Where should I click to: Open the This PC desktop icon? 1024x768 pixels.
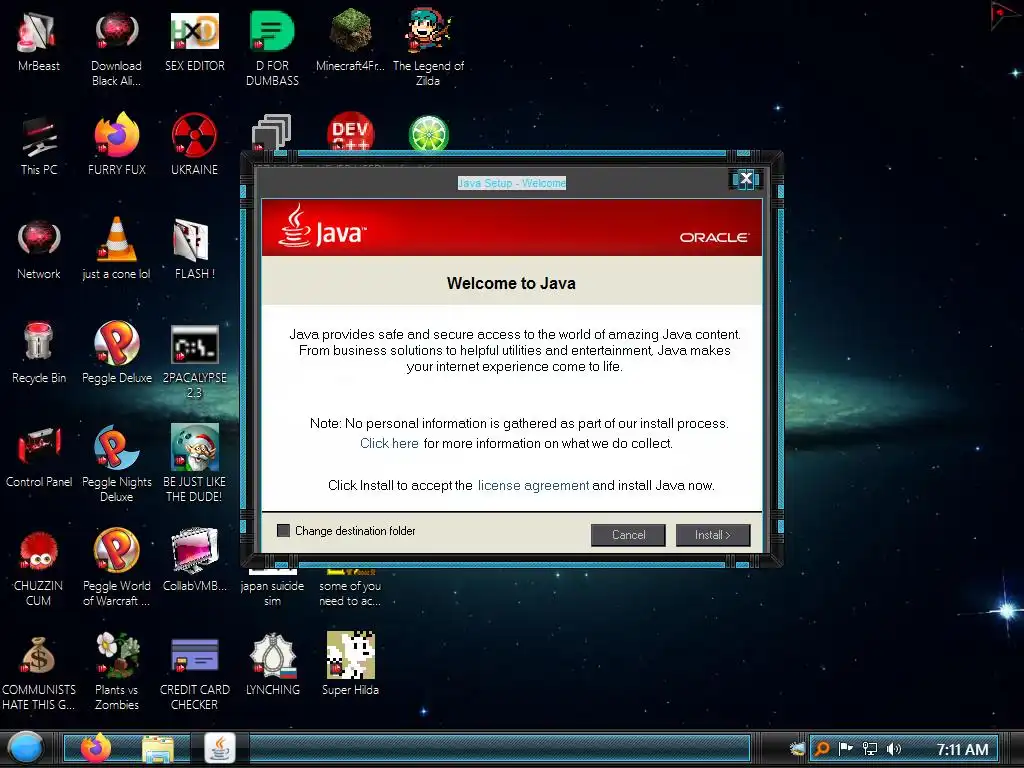point(39,145)
